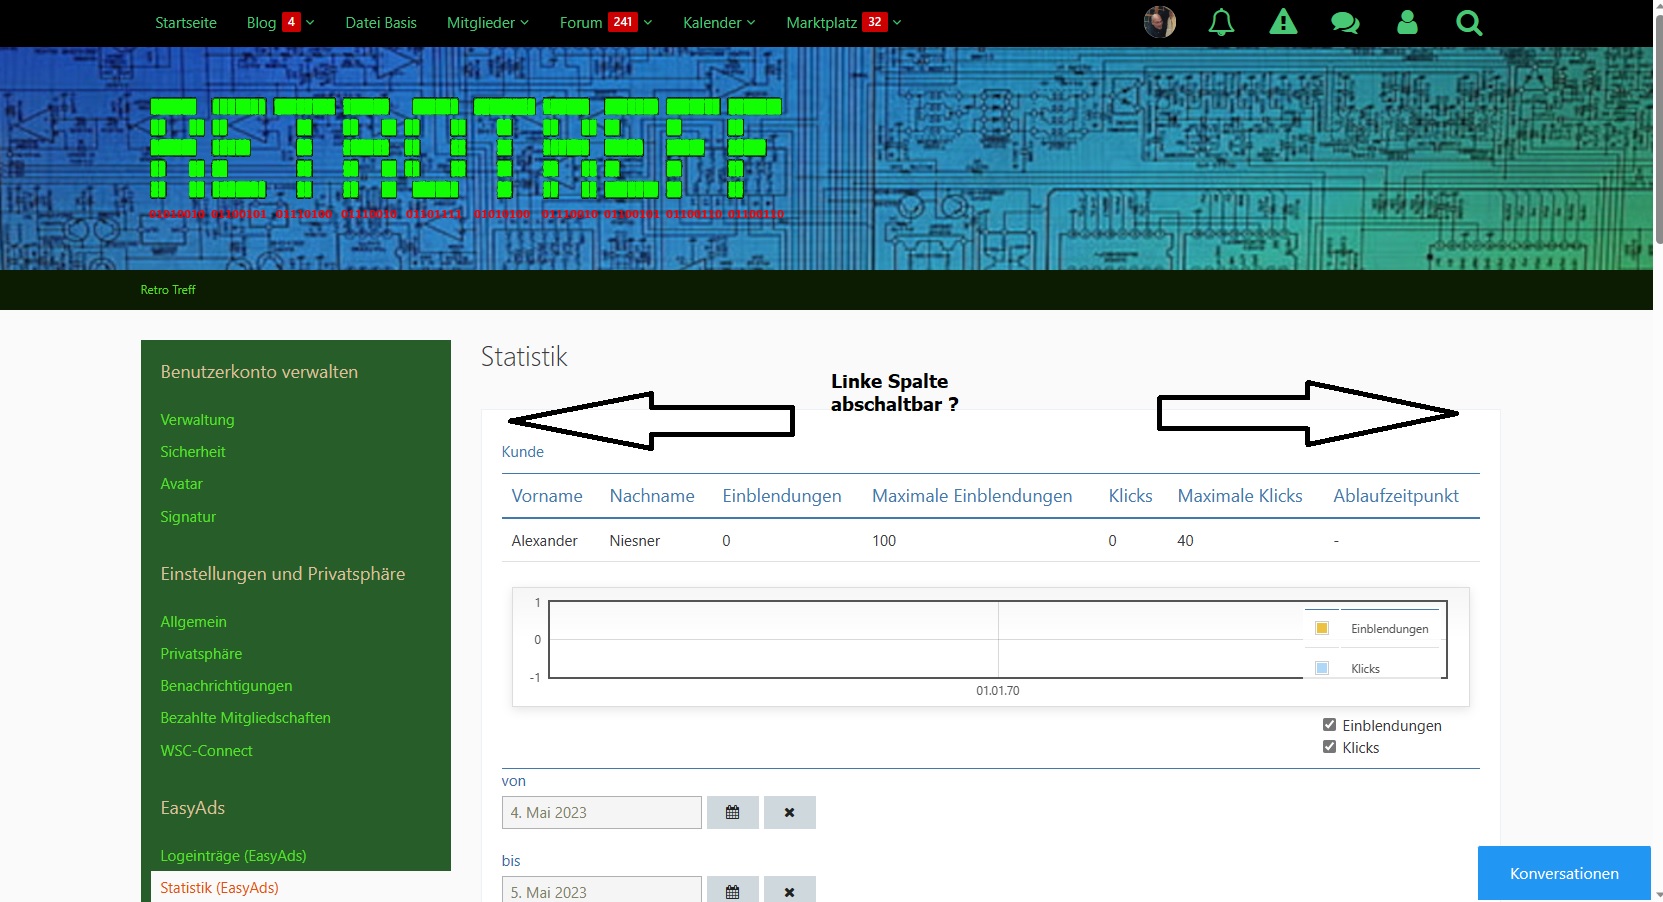The image size is (1663, 902).
Task: Click the user profile silhouette icon
Action: 1407,22
